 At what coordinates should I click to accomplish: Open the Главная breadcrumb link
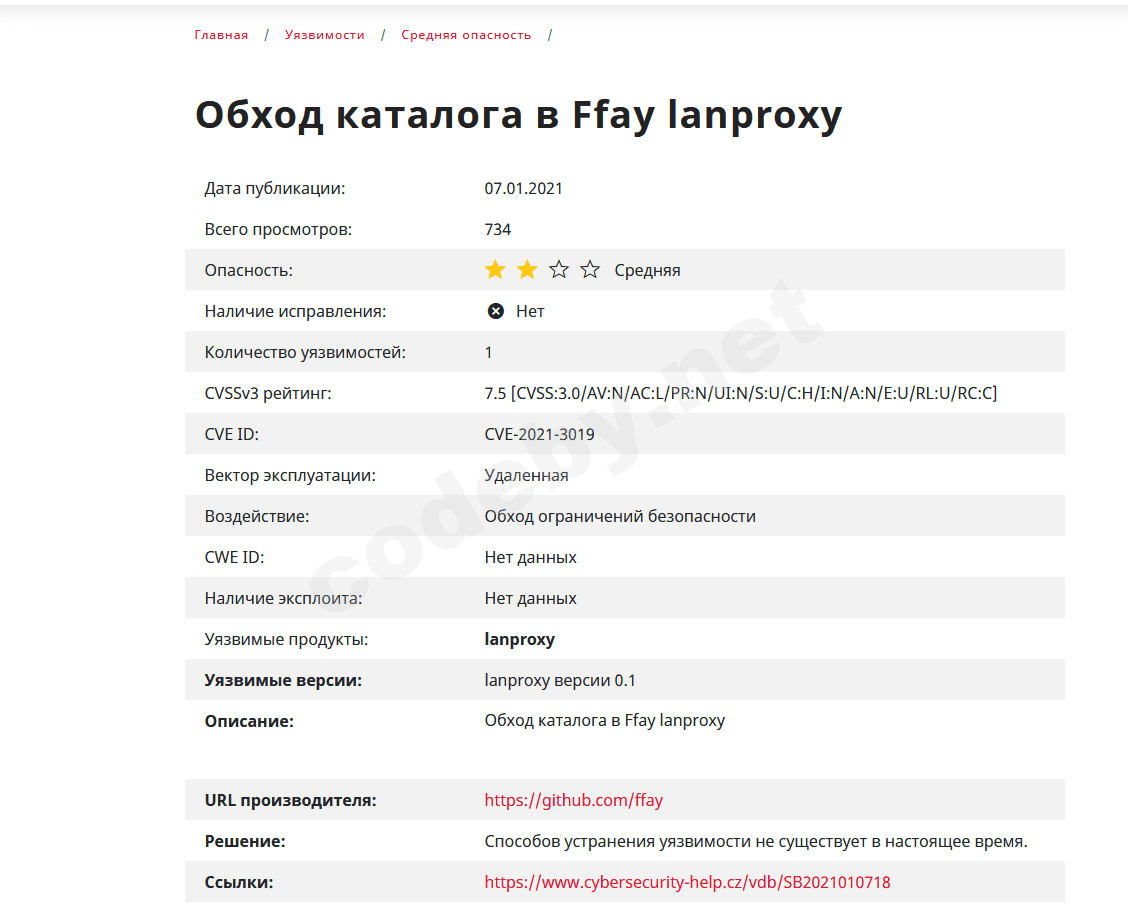[x=221, y=35]
